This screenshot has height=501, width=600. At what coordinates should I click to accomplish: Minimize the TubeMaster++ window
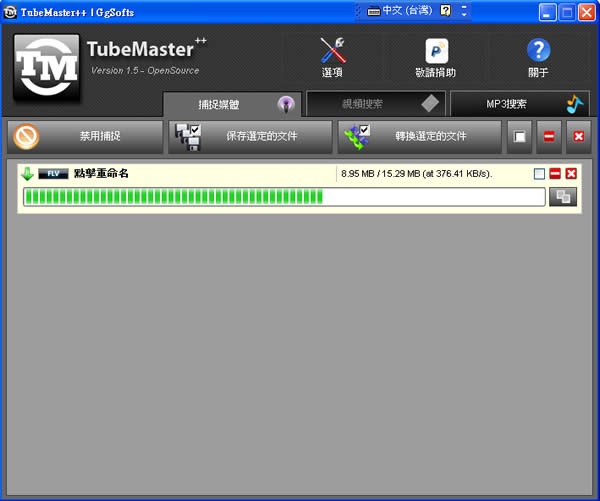(548, 12)
